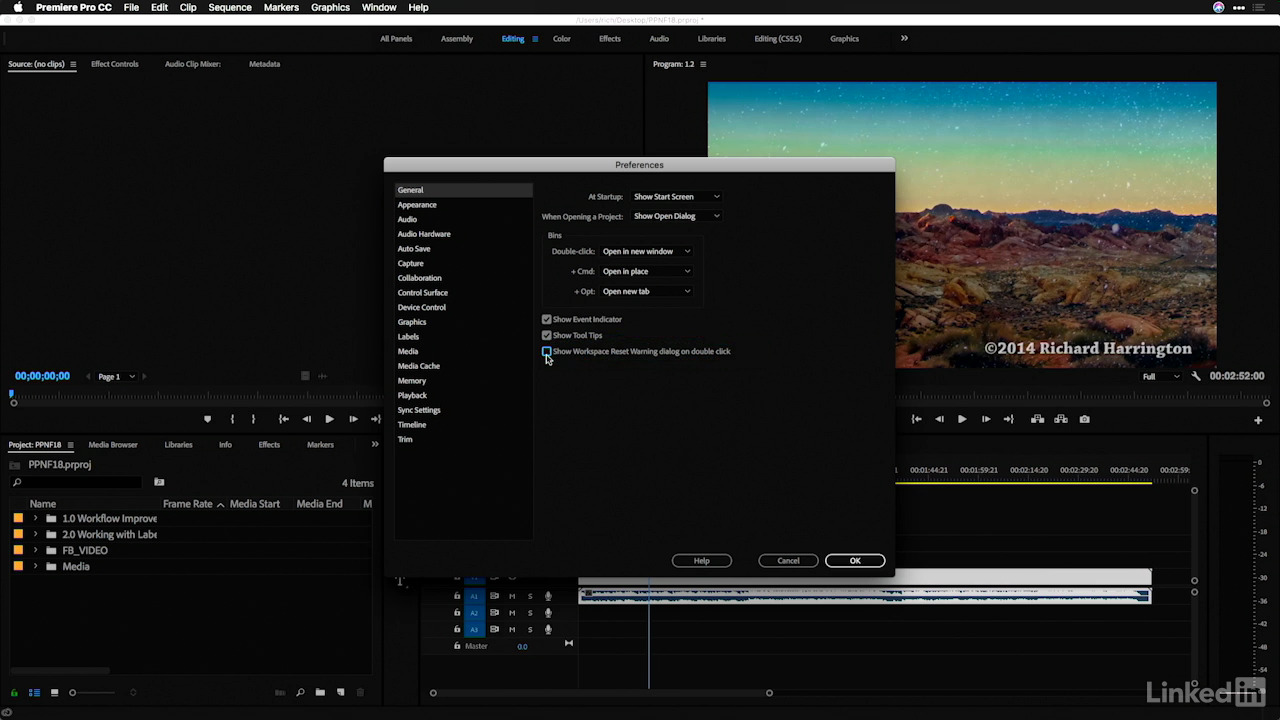Click Mark Out in the Source monitor

(x=253, y=419)
